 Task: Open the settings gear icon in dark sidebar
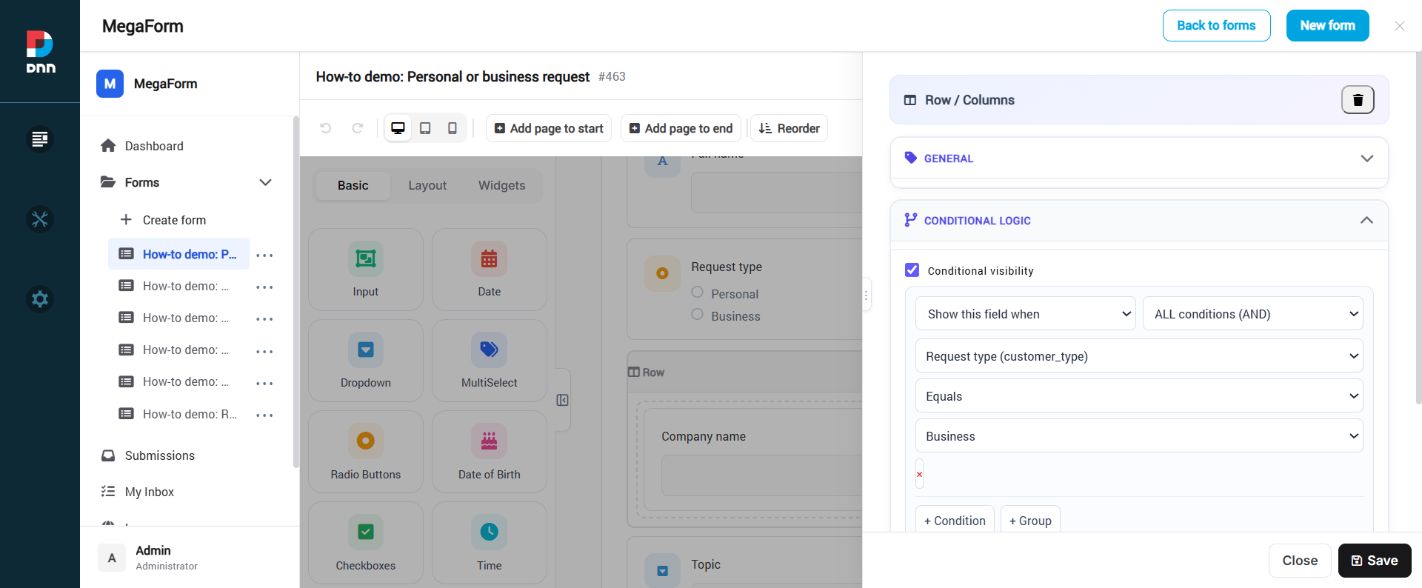pyautogui.click(x=40, y=299)
